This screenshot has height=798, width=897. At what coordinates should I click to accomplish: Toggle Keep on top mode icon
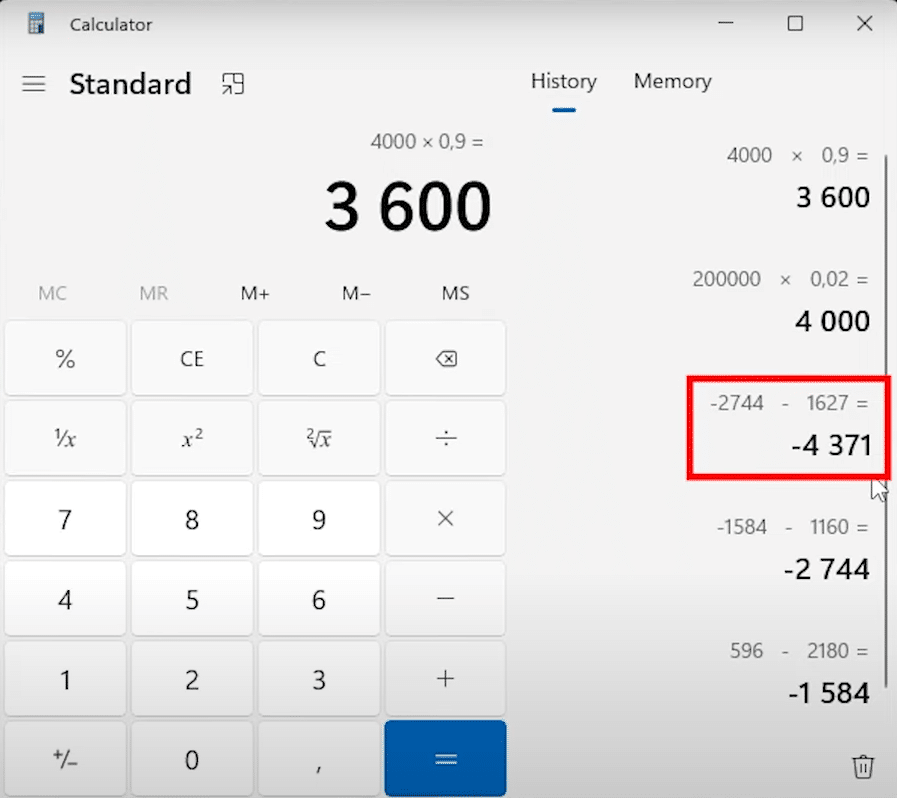[233, 84]
